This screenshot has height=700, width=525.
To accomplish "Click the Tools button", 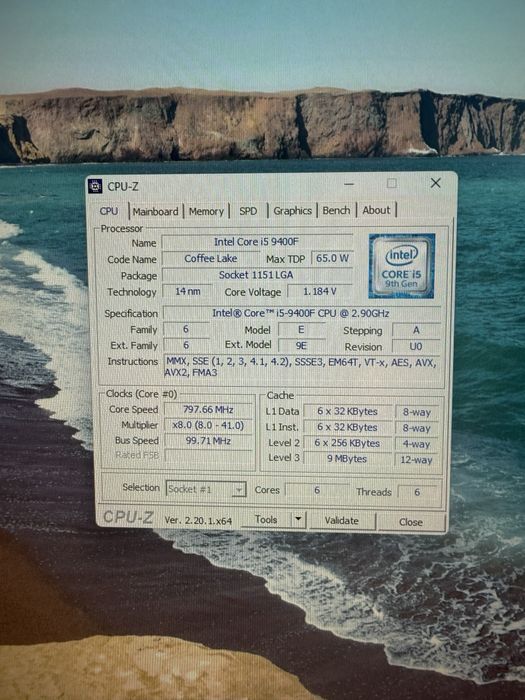I will [x=266, y=520].
